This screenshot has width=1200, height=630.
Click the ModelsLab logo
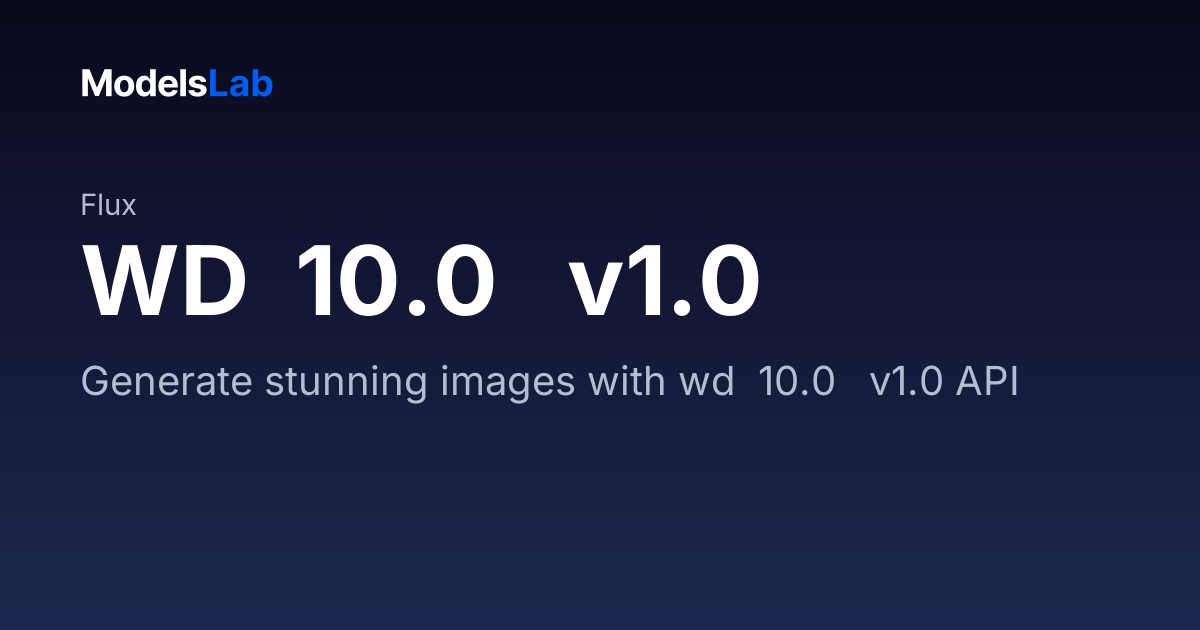tap(177, 84)
